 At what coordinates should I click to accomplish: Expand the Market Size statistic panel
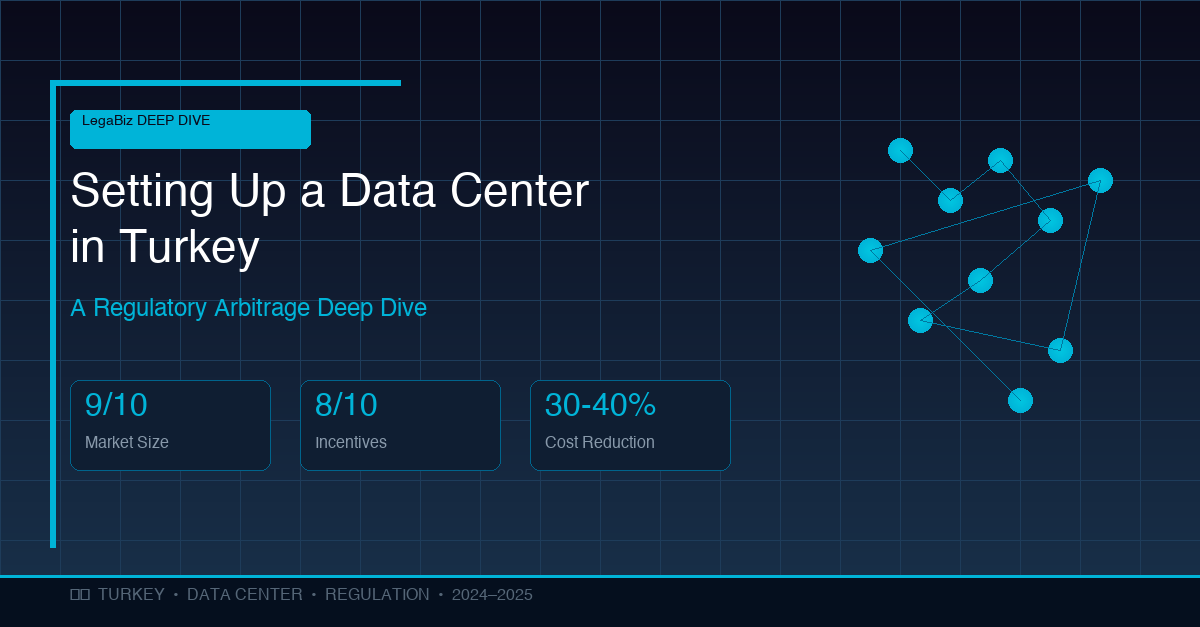pos(170,424)
